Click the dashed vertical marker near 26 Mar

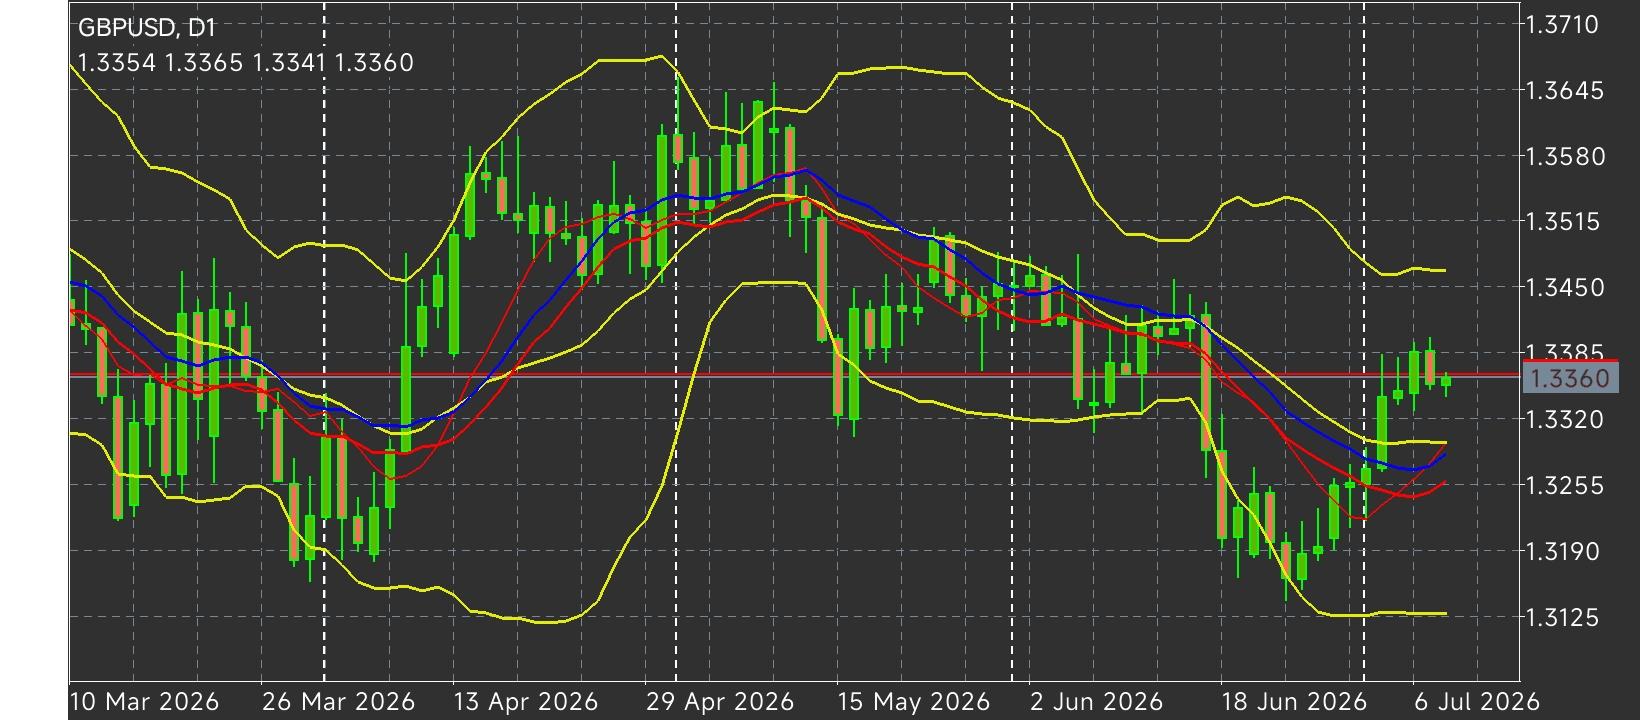pyautogui.click(x=324, y=340)
